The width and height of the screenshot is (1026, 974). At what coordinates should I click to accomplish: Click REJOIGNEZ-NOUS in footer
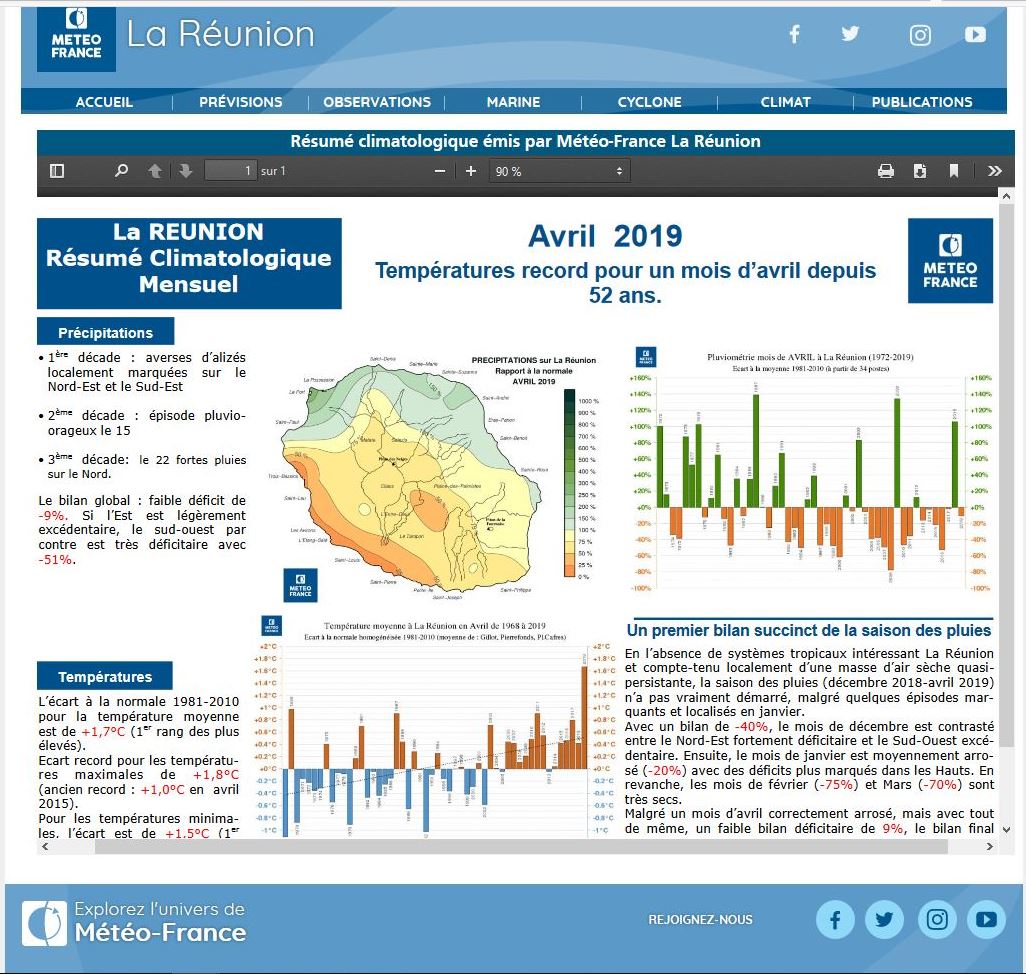click(700, 920)
